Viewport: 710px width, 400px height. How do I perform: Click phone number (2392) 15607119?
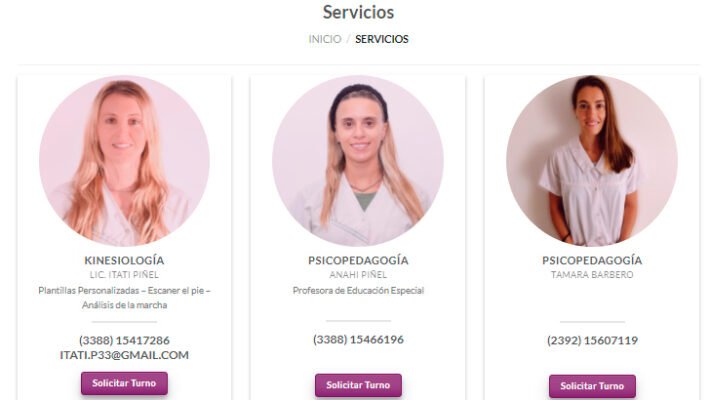[592, 340]
